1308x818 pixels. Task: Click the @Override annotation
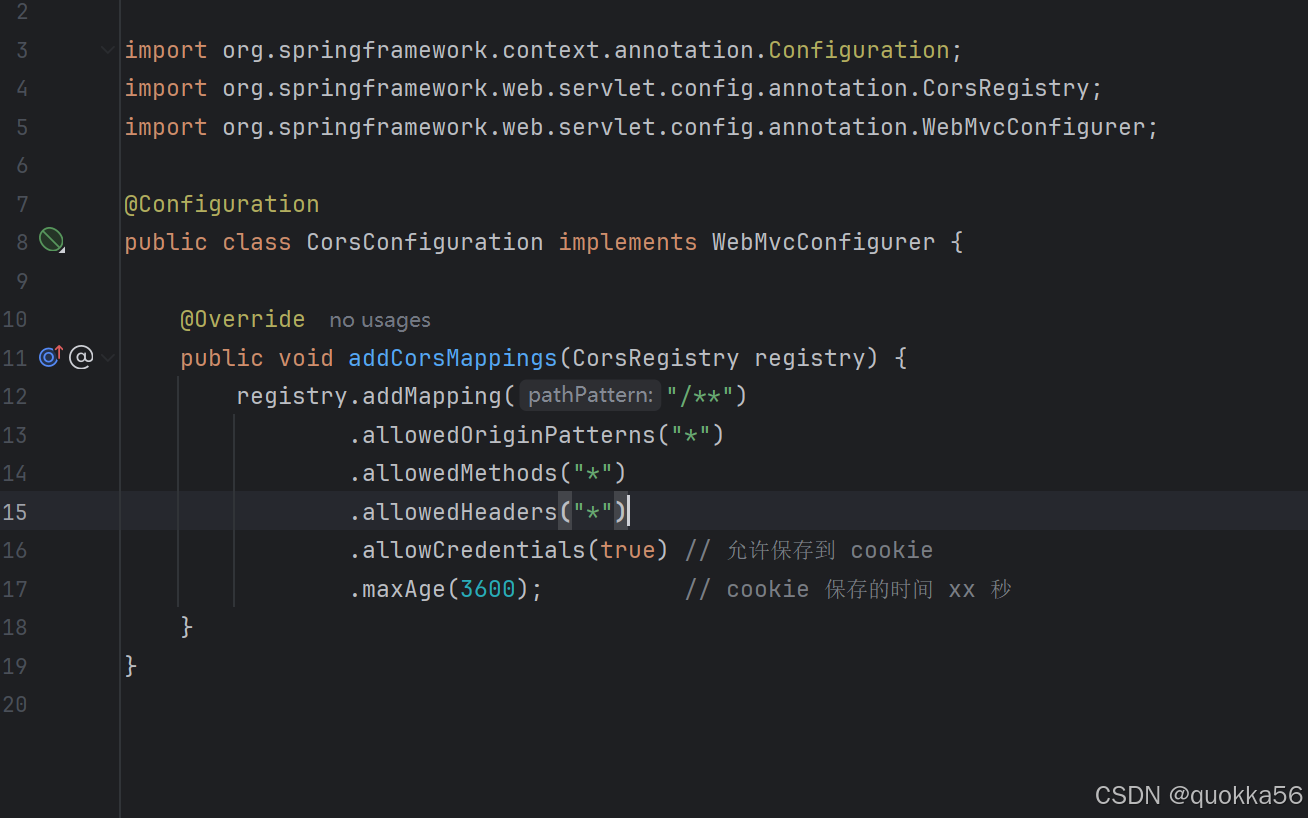243,319
